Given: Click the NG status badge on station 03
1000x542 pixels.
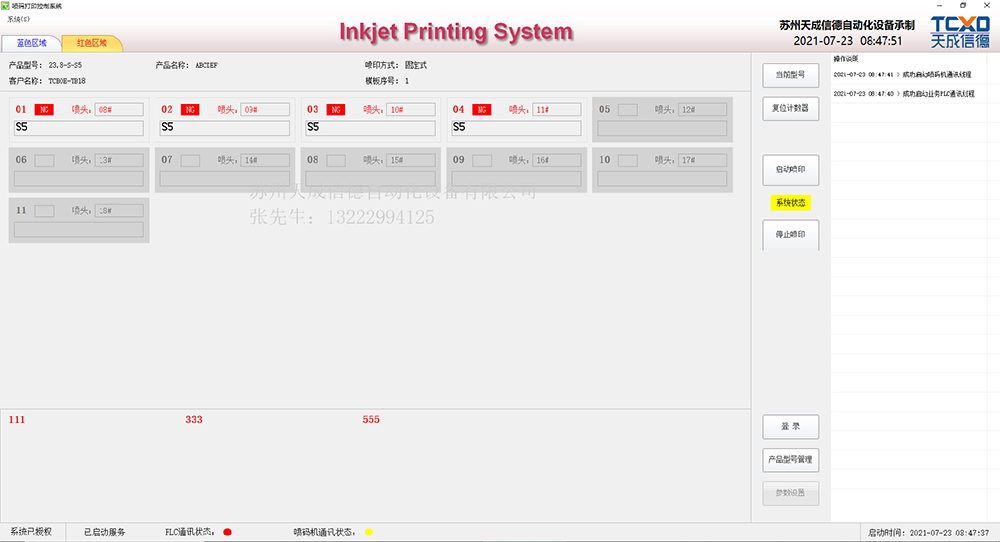Looking at the screenshot, I should pyautogui.click(x=336, y=109).
